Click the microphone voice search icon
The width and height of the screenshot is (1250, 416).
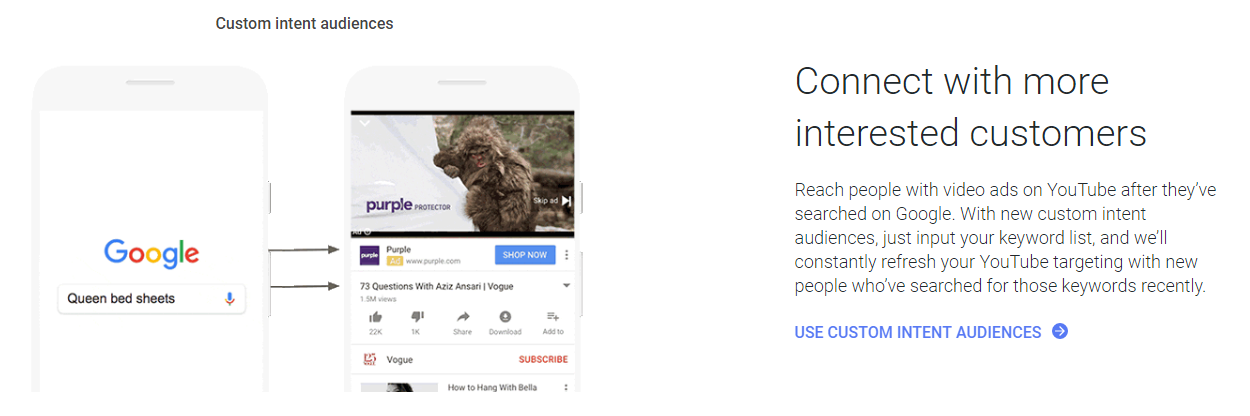[230, 298]
